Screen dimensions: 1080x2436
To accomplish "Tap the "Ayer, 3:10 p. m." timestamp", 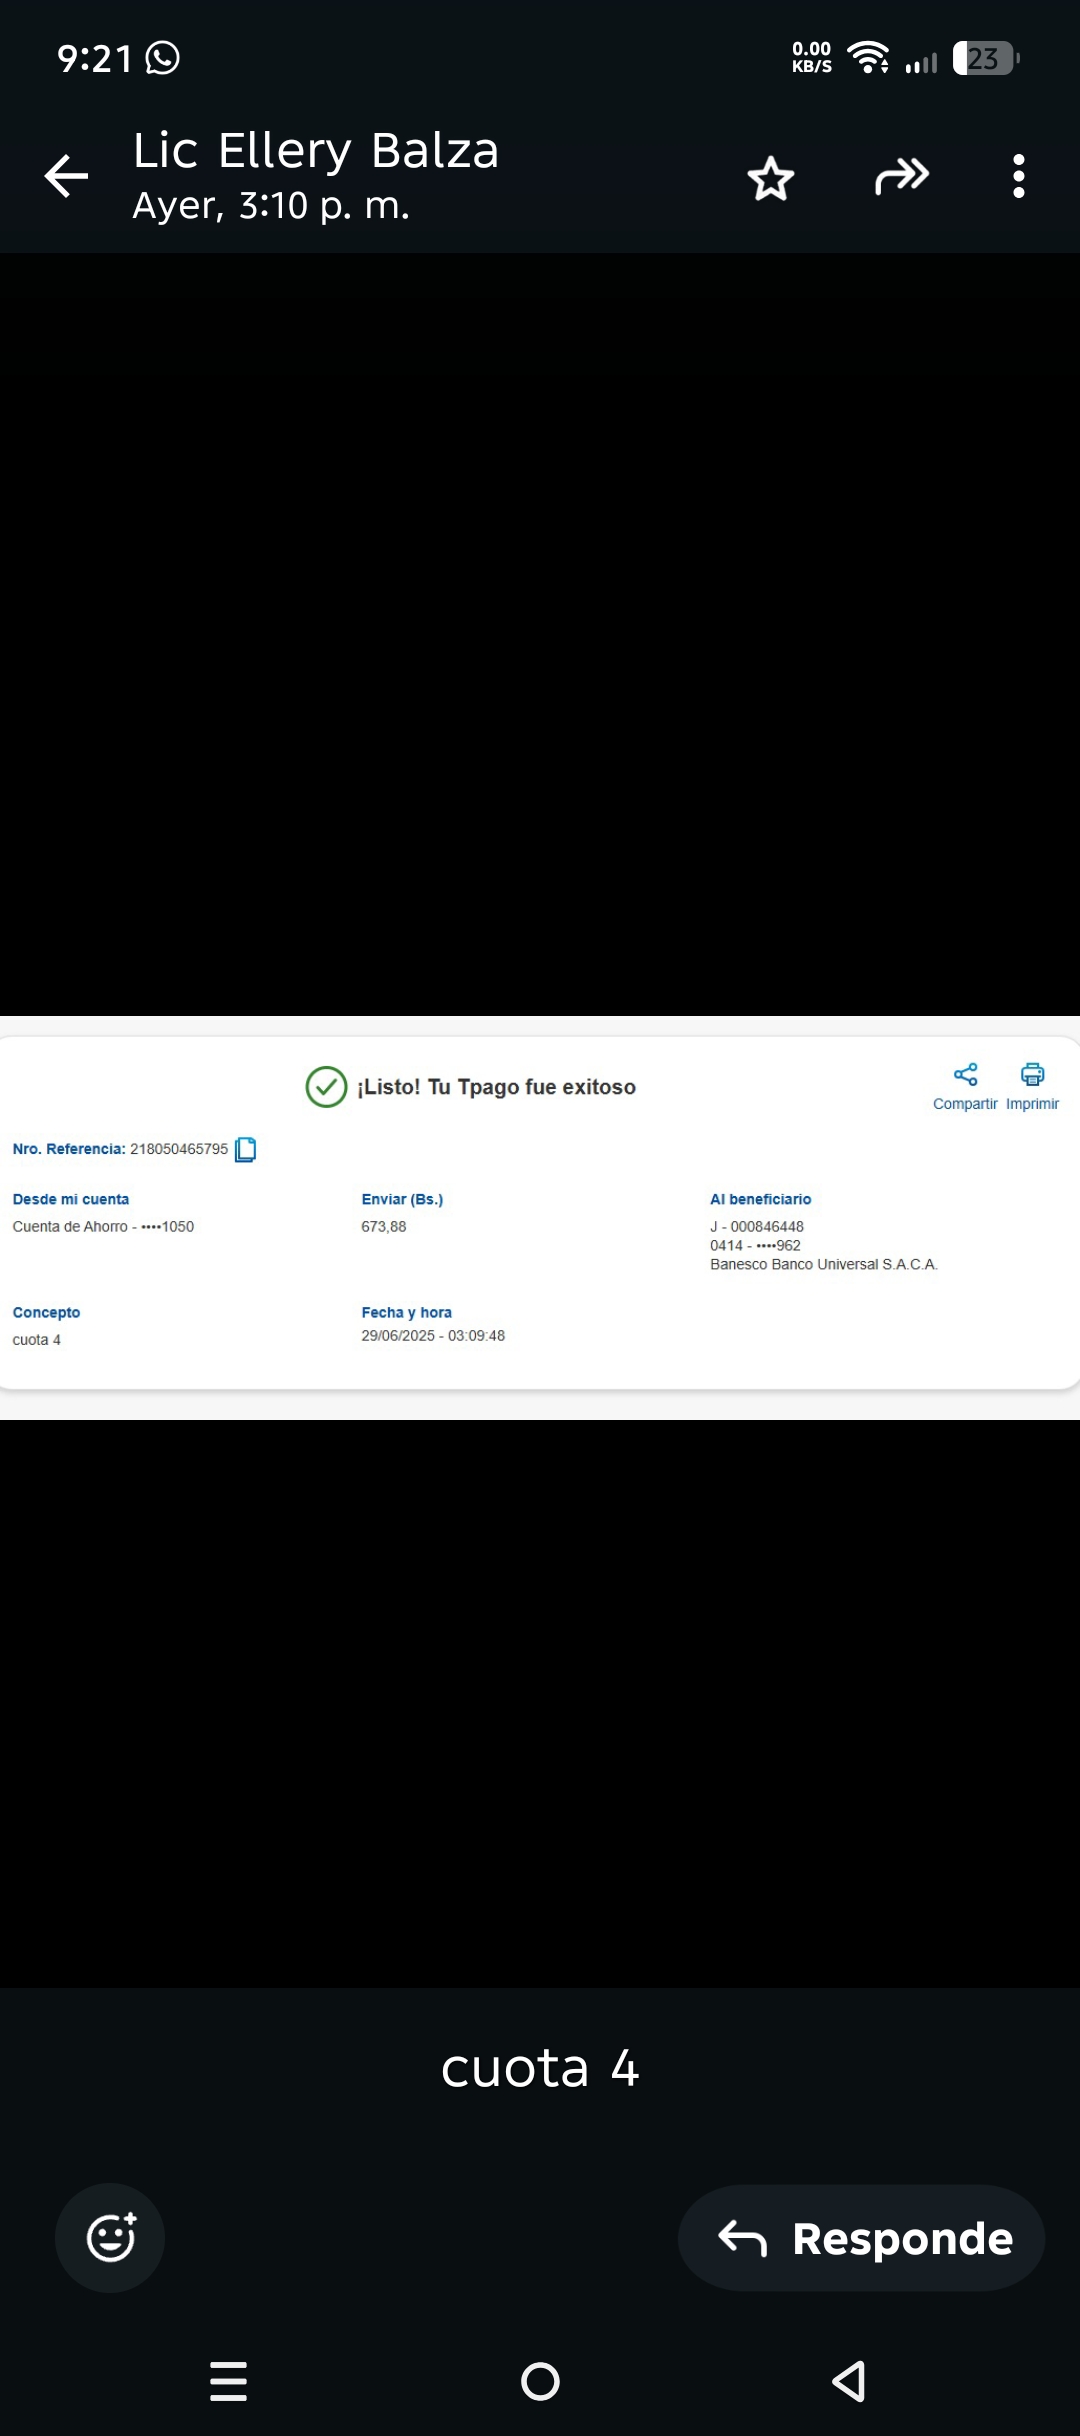I will coord(271,206).
